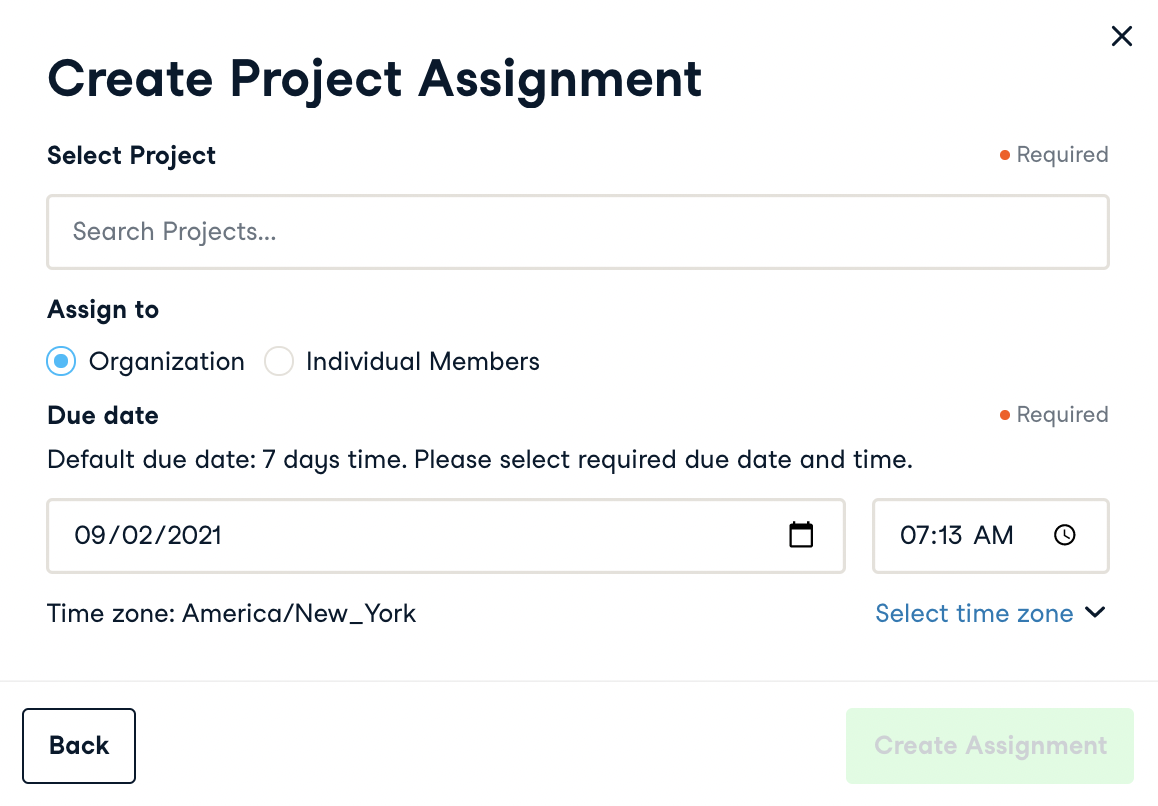Choose the Individual Members radio button
This screenshot has width=1158, height=806.
pyautogui.click(x=278, y=362)
